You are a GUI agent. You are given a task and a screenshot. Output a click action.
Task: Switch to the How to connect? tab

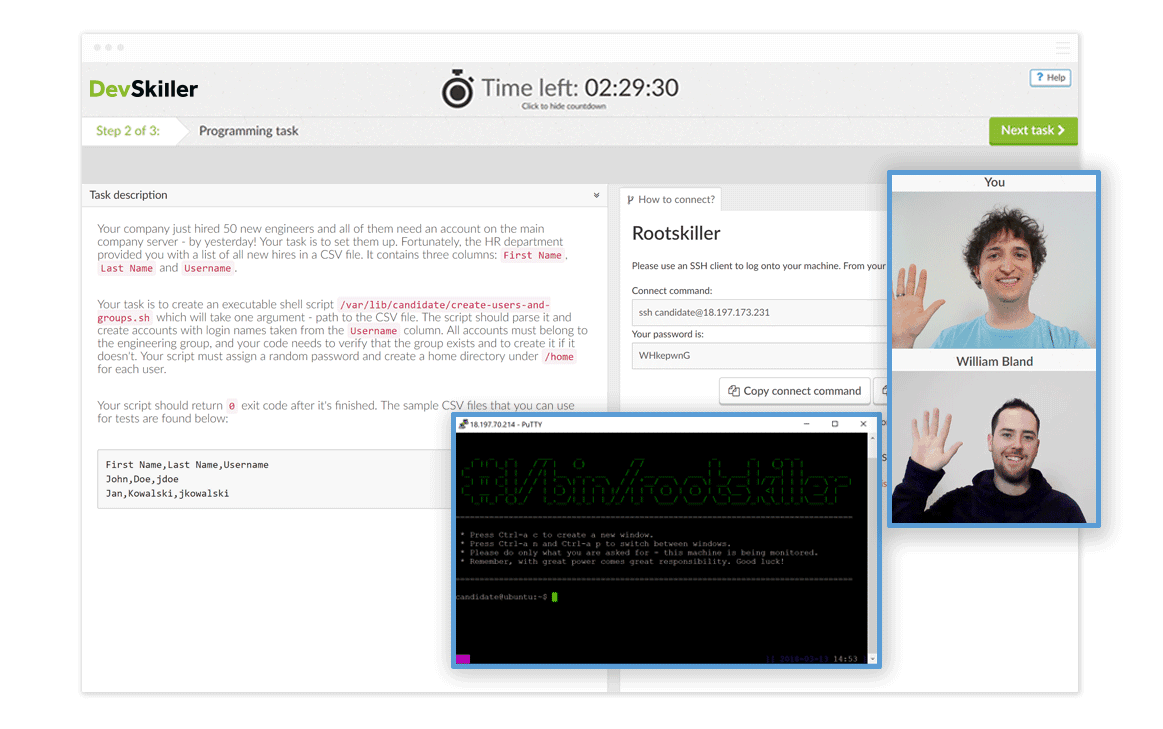click(x=670, y=199)
